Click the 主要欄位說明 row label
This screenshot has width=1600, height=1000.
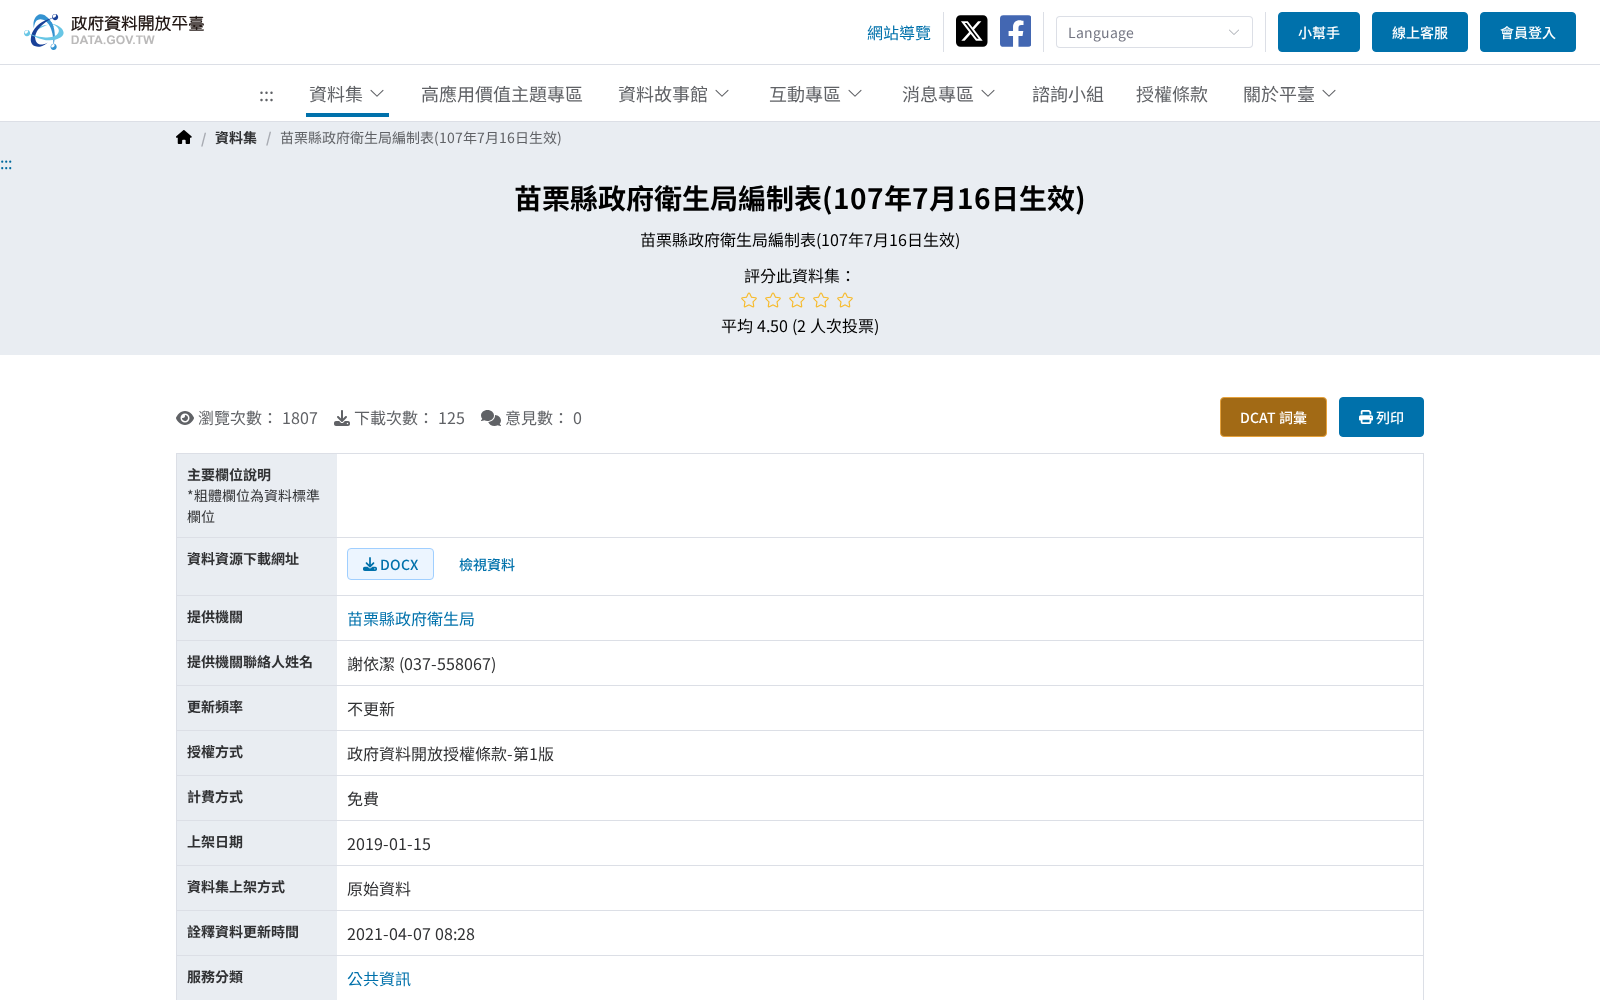click(x=229, y=475)
